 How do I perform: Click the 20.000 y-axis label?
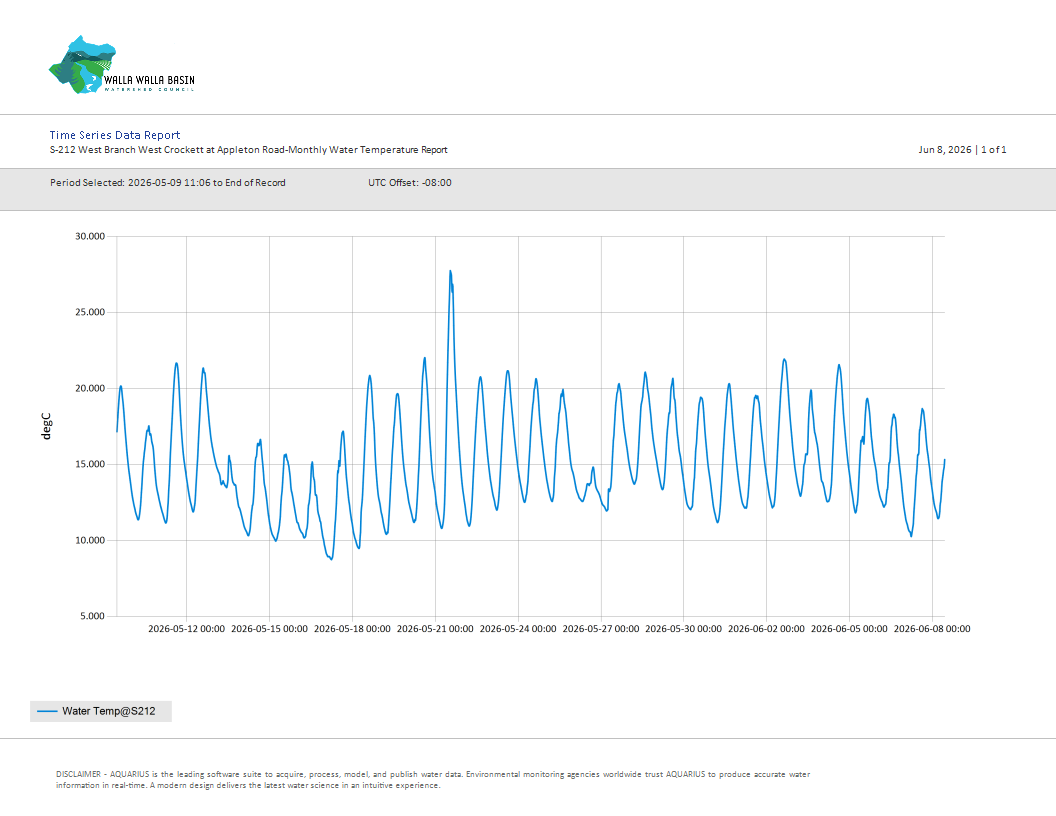(x=90, y=388)
